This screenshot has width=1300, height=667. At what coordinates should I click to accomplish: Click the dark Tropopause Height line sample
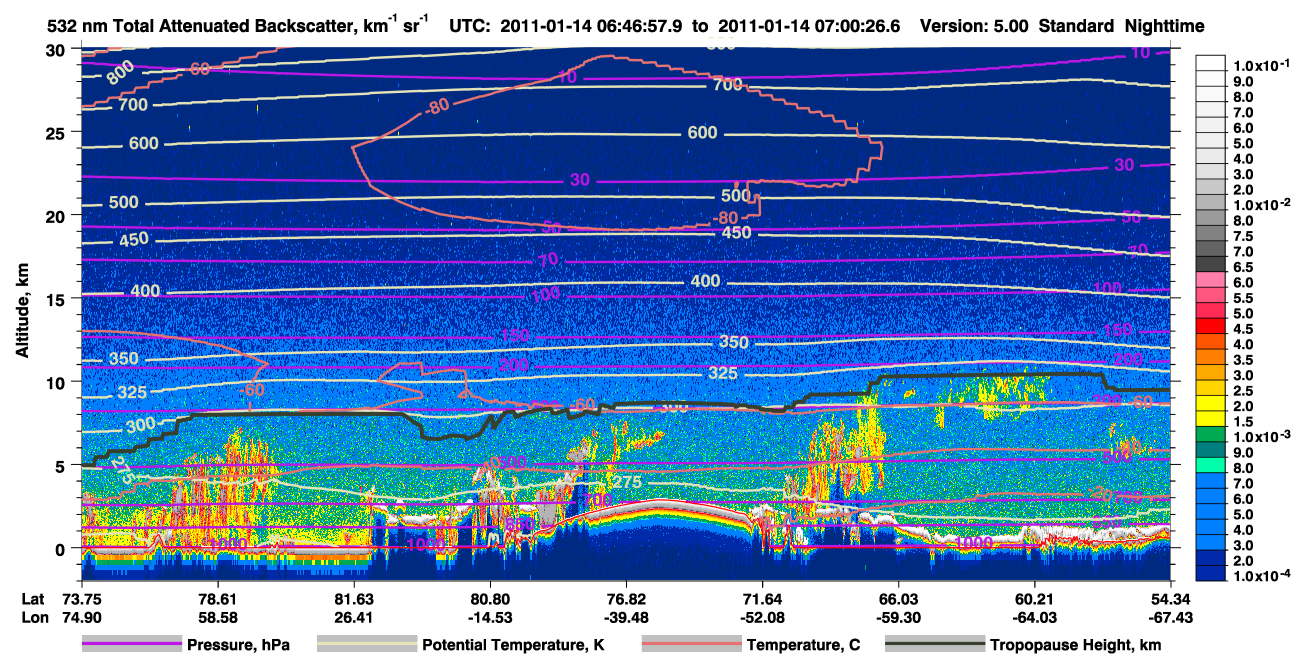click(x=935, y=645)
